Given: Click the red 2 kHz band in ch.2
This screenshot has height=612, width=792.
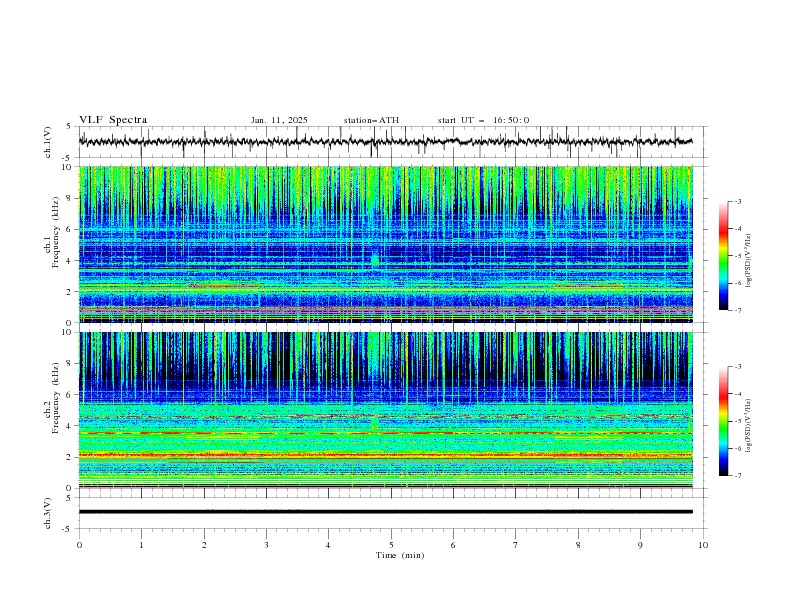Looking at the screenshot, I should [385, 455].
